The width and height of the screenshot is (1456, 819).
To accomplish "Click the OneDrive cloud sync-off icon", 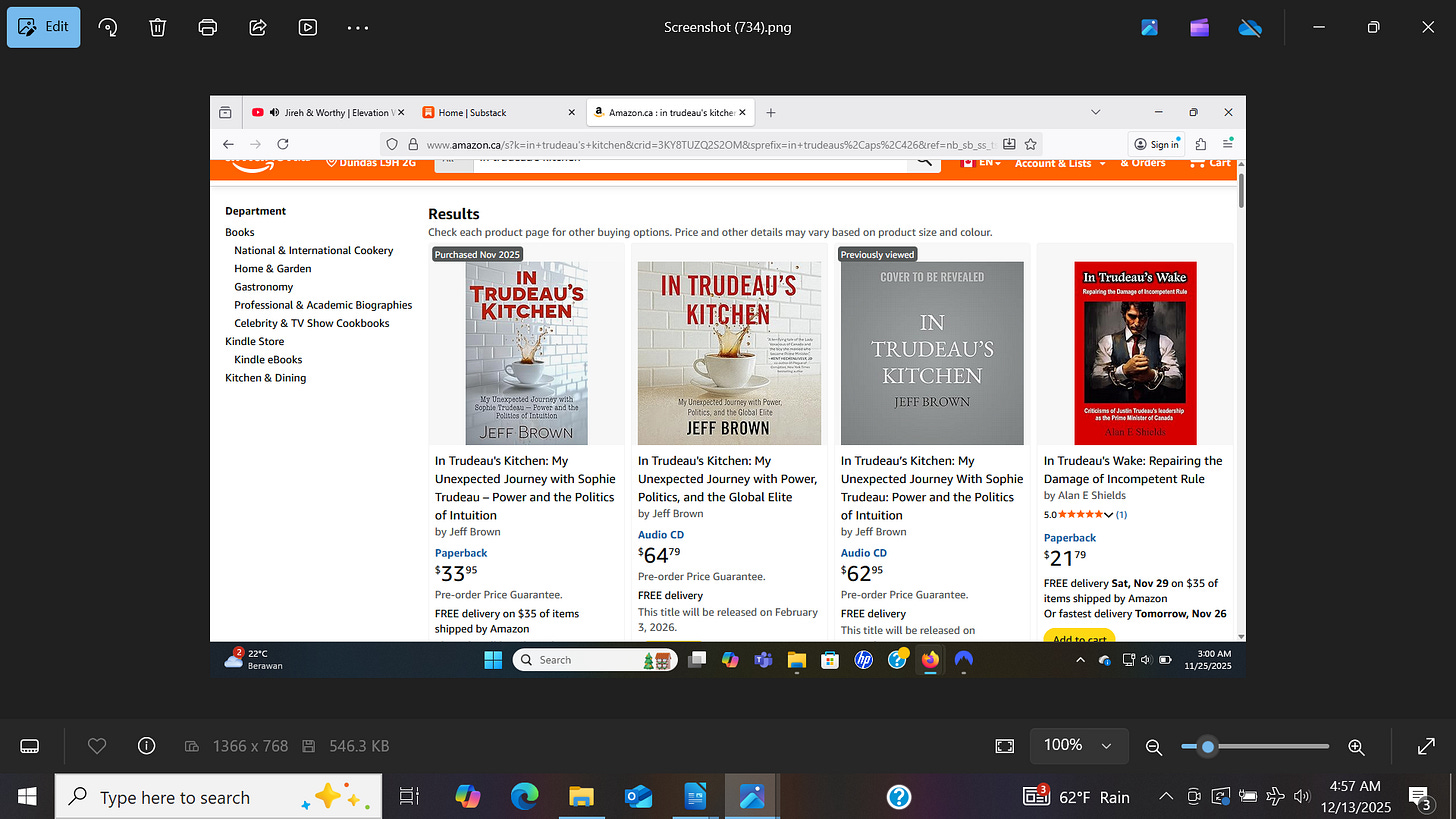I will point(1250,27).
